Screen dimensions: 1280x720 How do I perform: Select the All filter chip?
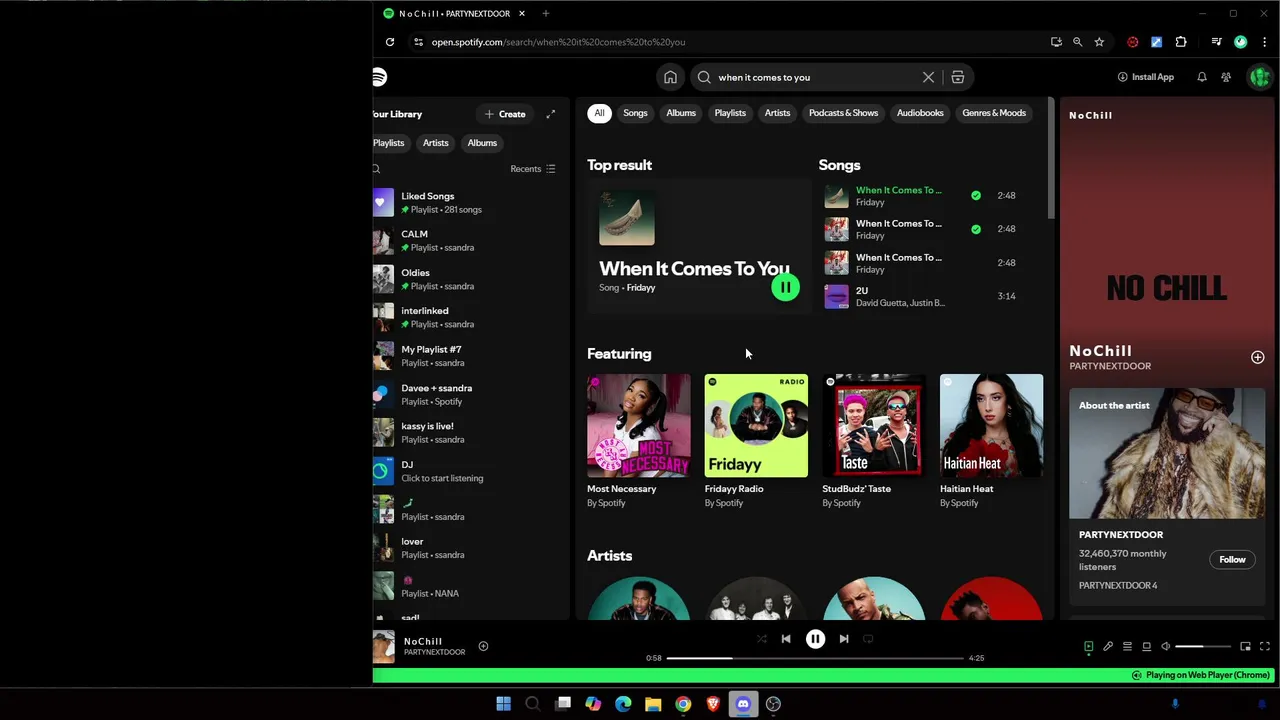[599, 113]
